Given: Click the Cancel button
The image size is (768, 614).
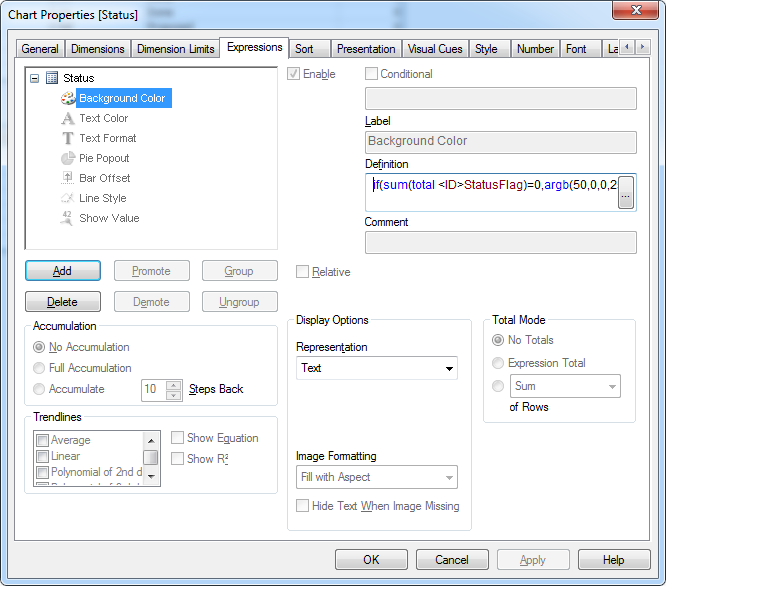Looking at the screenshot, I should [452, 560].
